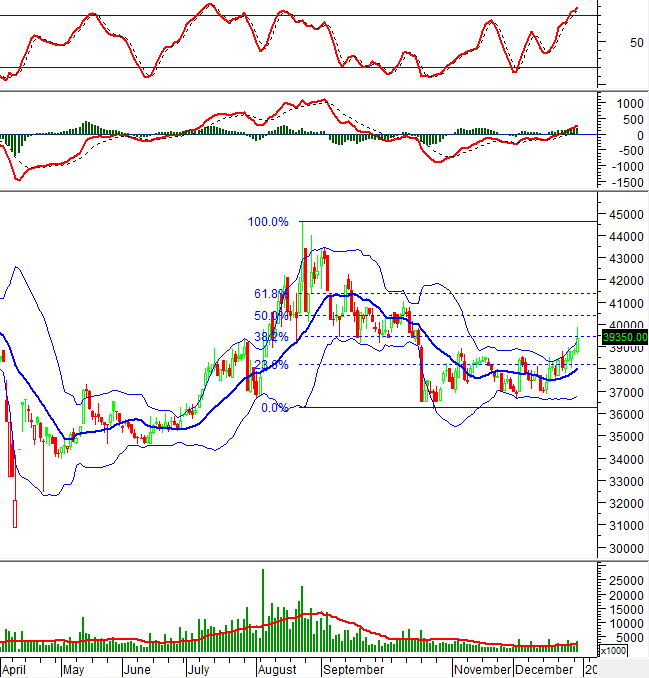Click the 100.0% Fibonacci level label
Image resolution: width=649 pixels, height=678 pixels.
pos(269,222)
